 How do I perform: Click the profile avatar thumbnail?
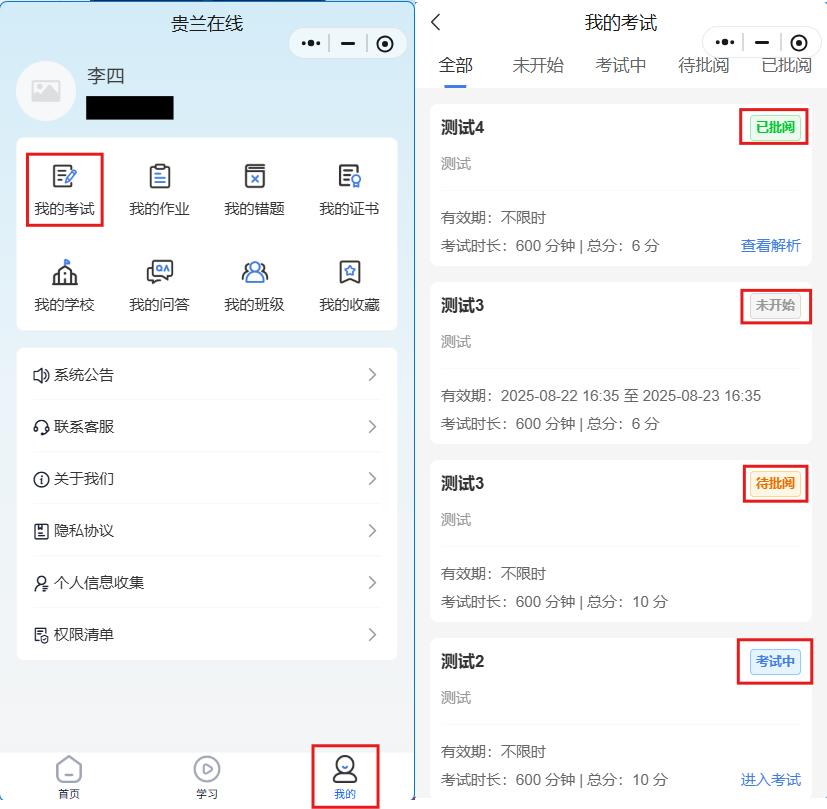46,91
